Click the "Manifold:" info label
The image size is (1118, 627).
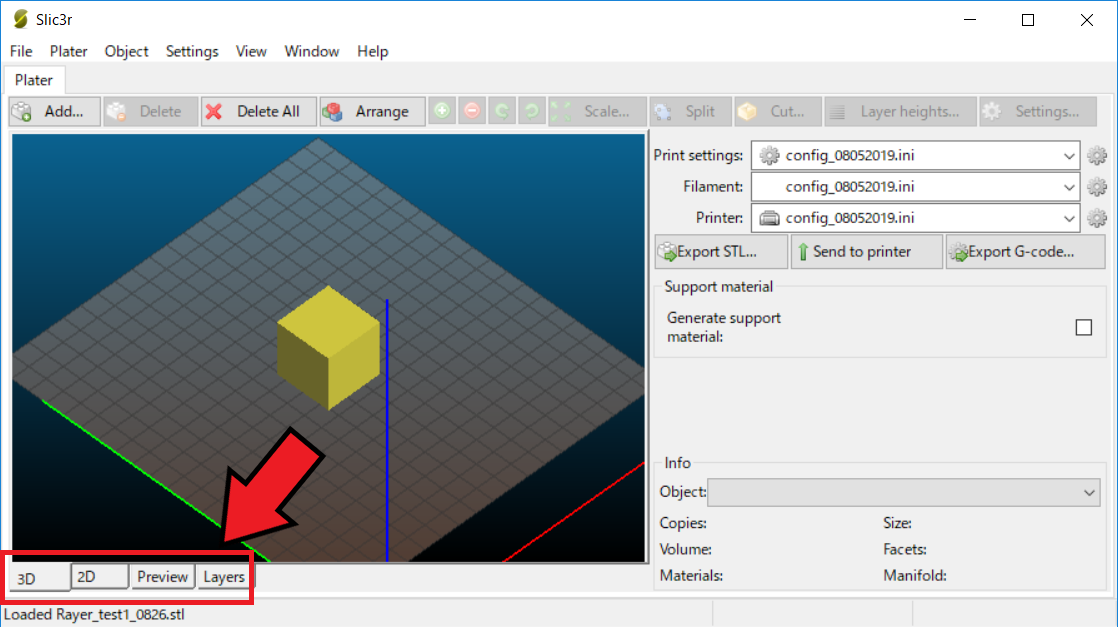pyautogui.click(x=915, y=576)
